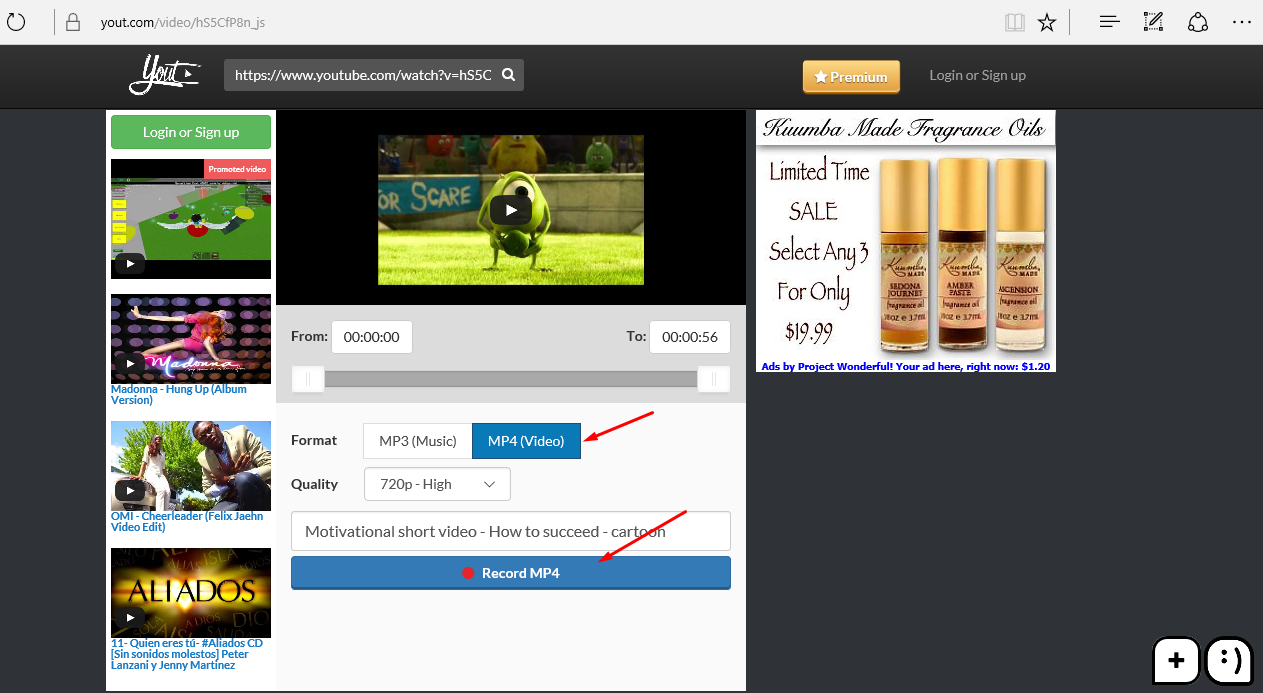This screenshot has height=693, width=1263.
Task: Click the padlock site security icon
Action: [x=72, y=22]
